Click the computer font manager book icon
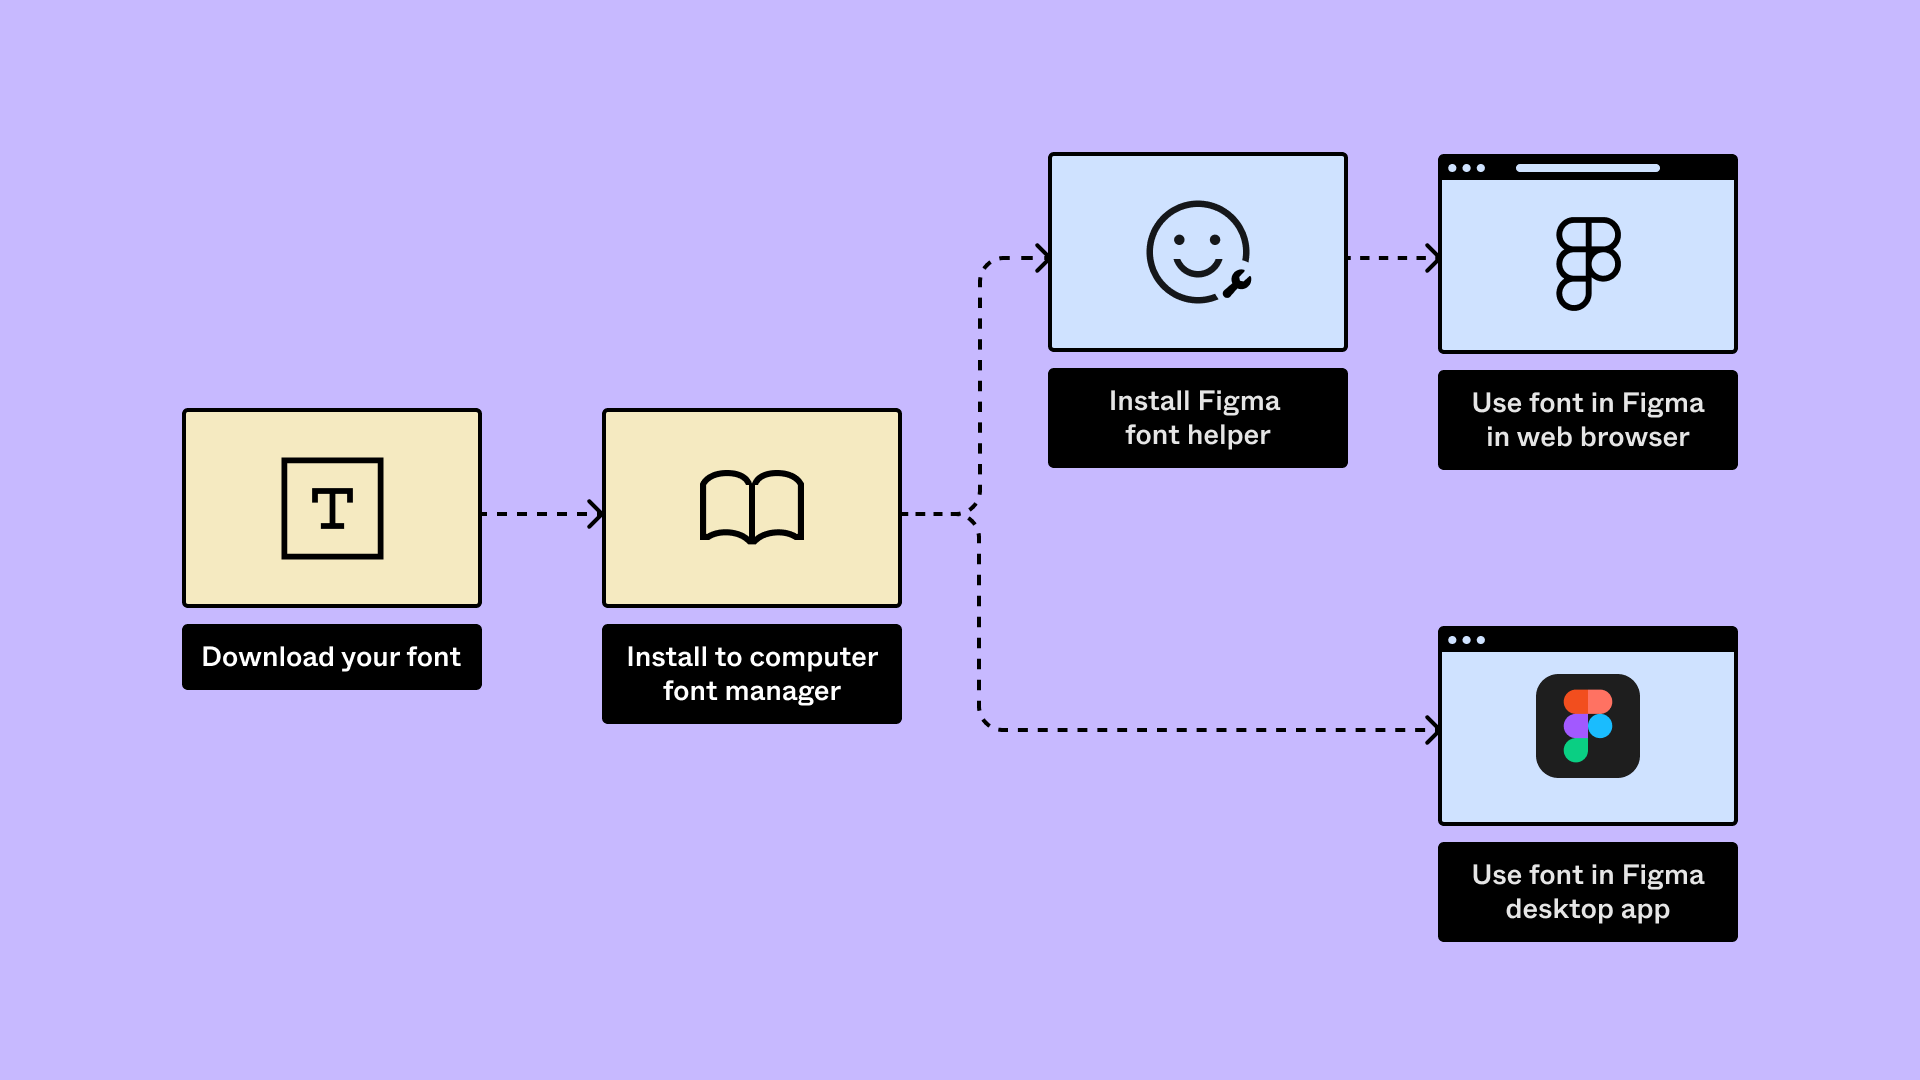The image size is (1920, 1080). (x=752, y=506)
